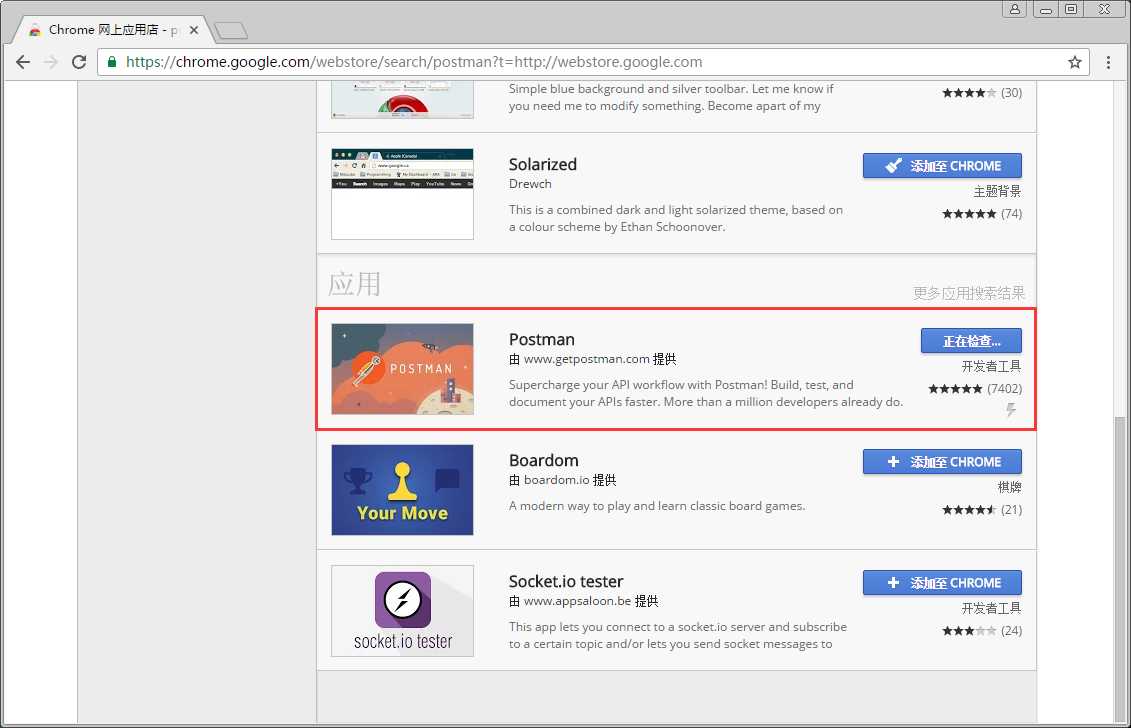
Task: Reload the page with the refresh icon
Action: pos(79,62)
